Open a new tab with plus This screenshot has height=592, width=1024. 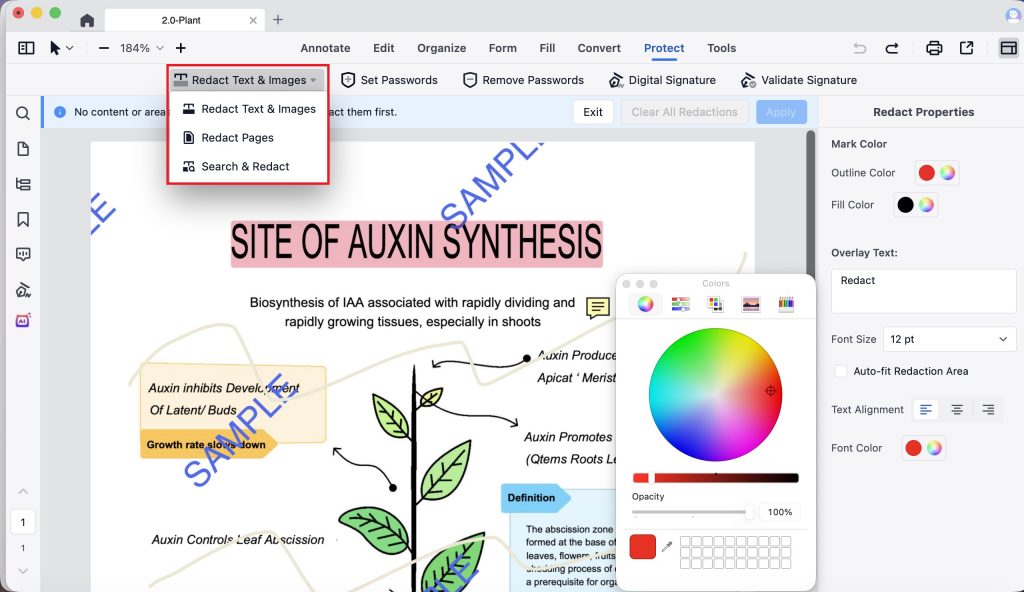(x=278, y=20)
